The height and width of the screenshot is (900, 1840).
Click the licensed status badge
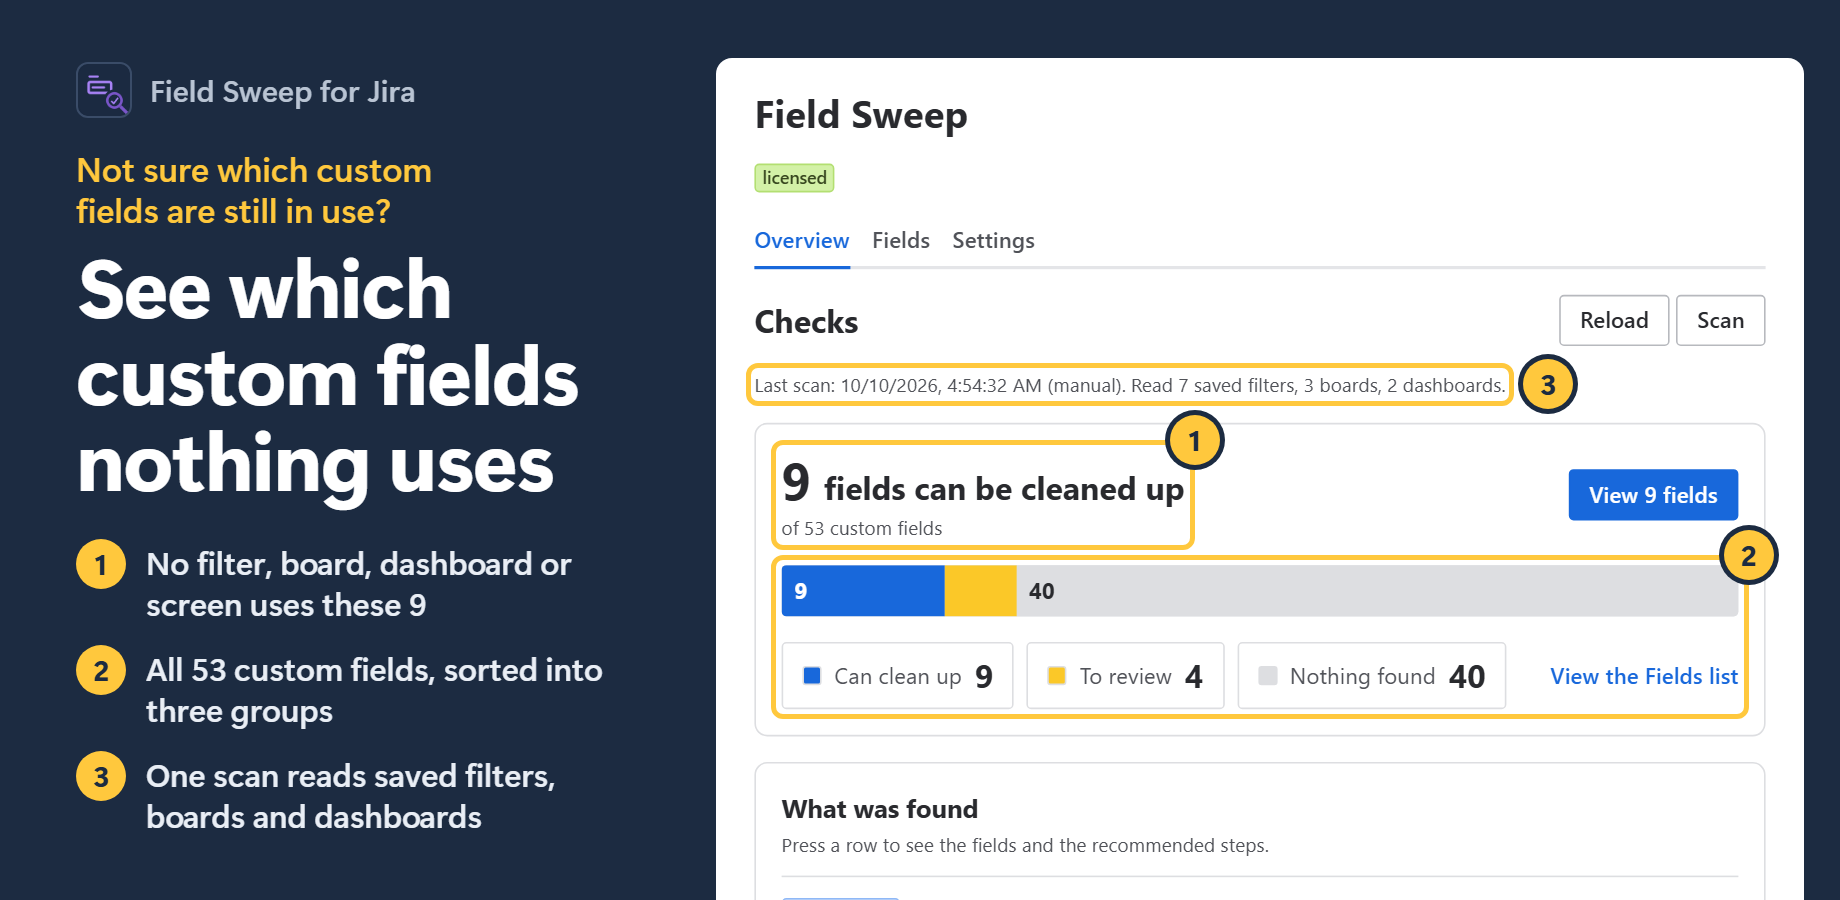(795, 178)
